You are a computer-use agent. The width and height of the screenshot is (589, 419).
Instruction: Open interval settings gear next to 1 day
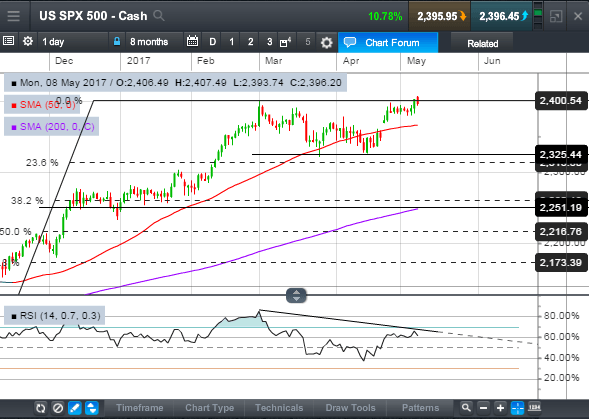pos(28,41)
